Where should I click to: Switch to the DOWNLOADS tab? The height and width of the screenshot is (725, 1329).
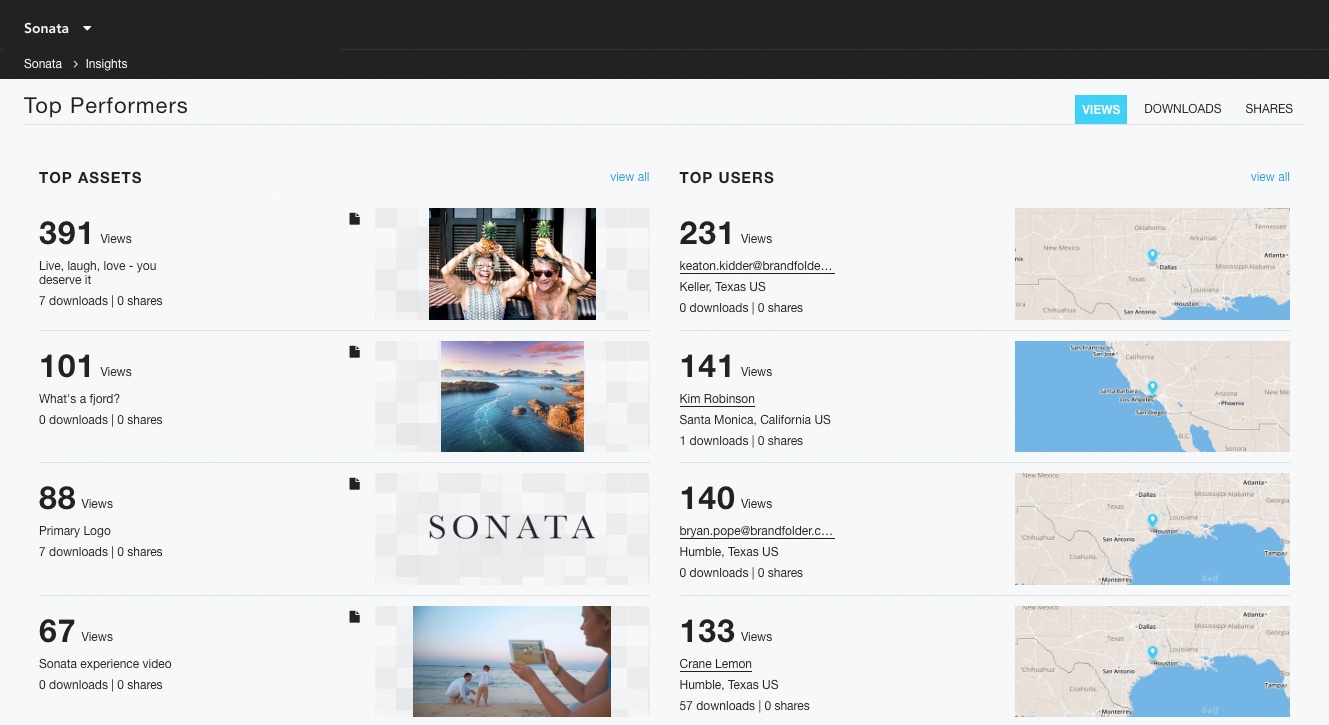[1183, 109]
